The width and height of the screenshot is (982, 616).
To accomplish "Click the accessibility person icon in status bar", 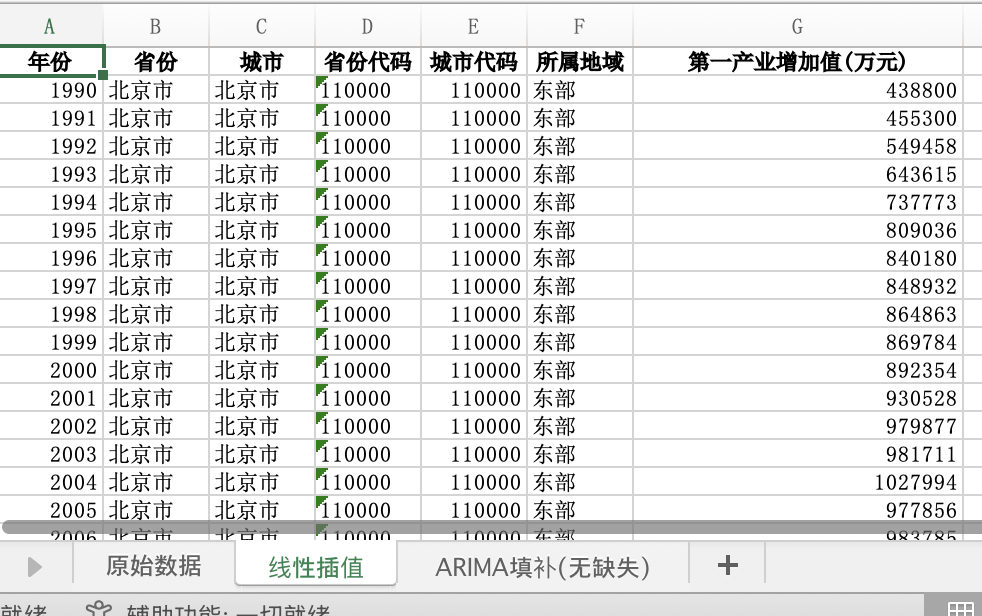I will pyautogui.click(x=98, y=609).
